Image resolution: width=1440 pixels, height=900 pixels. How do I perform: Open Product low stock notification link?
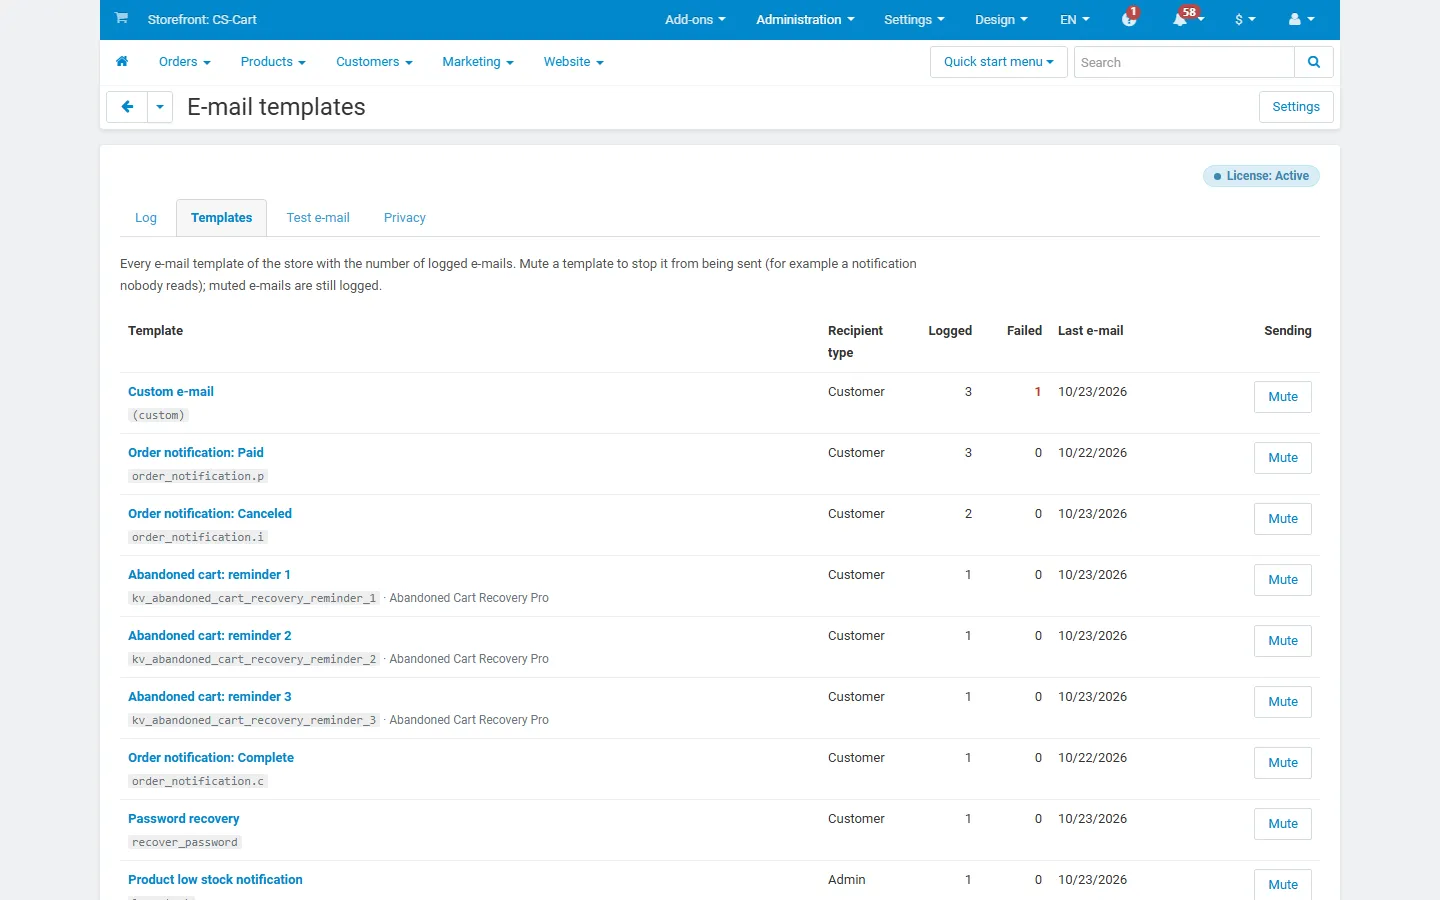[215, 880]
